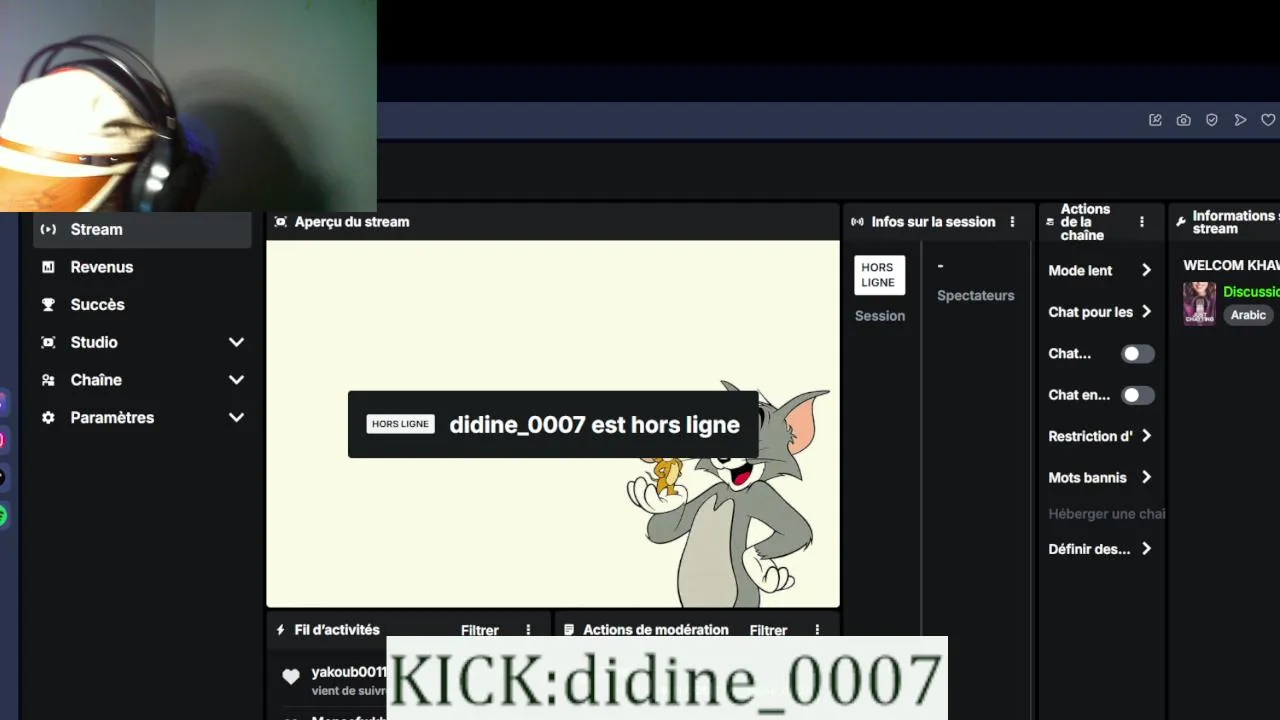The width and height of the screenshot is (1280, 720).
Task: Expand the Chaîne submenu chevron
Action: [x=236, y=380]
